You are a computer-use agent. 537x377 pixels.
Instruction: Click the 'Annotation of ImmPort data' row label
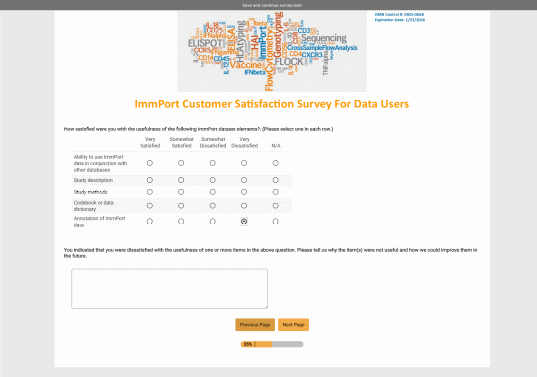coord(99,222)
